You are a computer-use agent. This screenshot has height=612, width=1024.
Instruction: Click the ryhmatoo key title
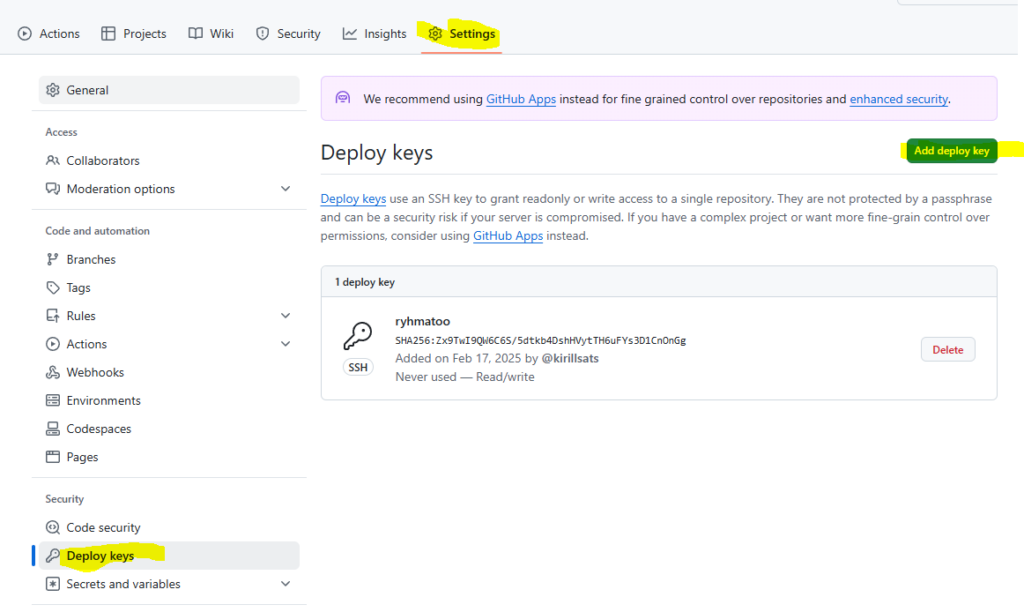[423, 321]
